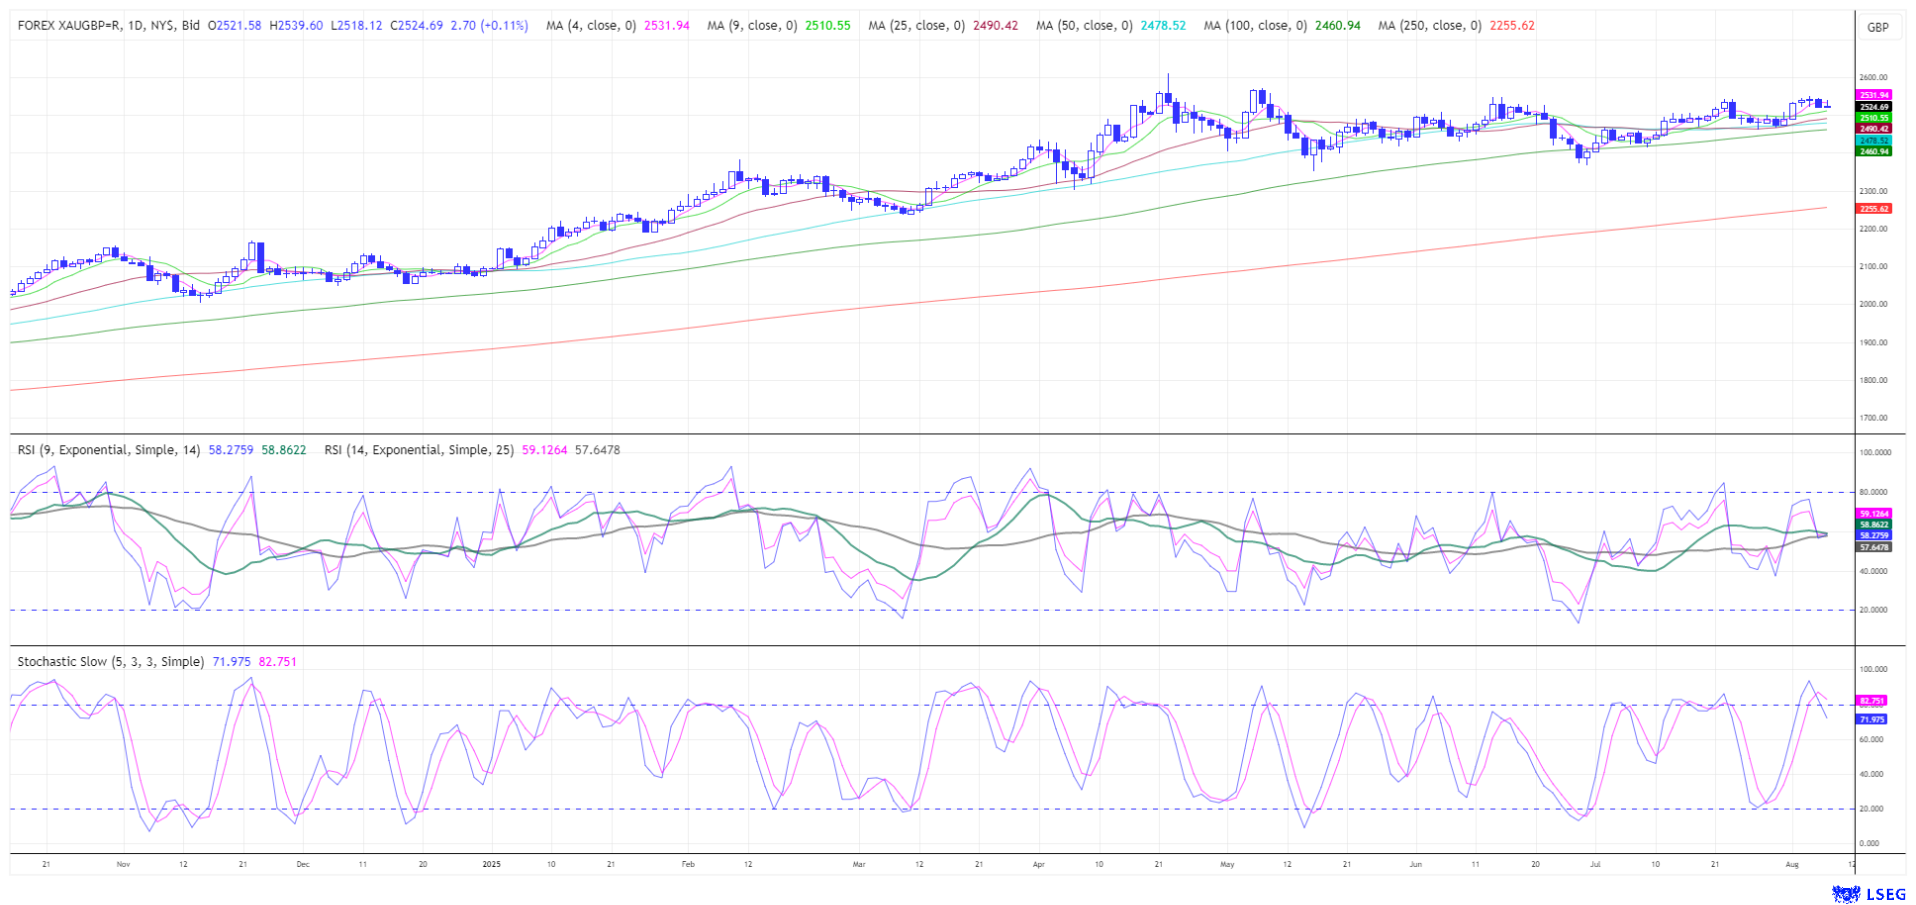Select the RSI (14, Exponential, Simple, 25) label
This screenshot has width=1916, height=905.
pyautogui.click(x=419, y=450)
